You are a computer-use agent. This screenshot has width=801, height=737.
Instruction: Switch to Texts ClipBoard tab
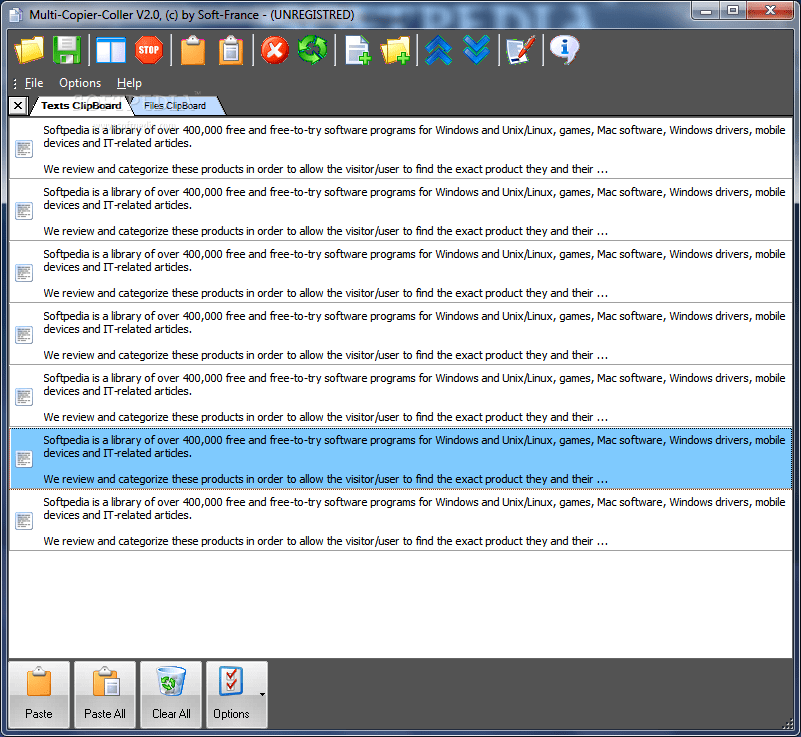(x=81, y=105)
